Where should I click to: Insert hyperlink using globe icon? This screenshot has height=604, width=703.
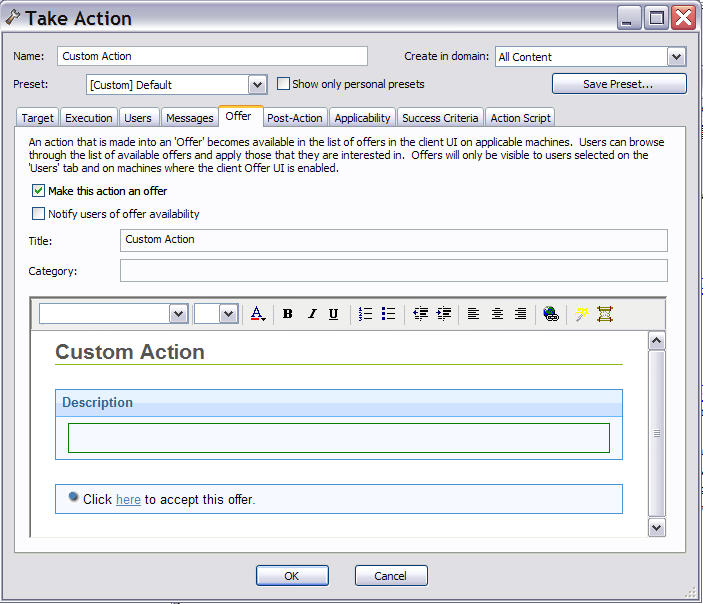pyautogui.click(x=550, y=314)
